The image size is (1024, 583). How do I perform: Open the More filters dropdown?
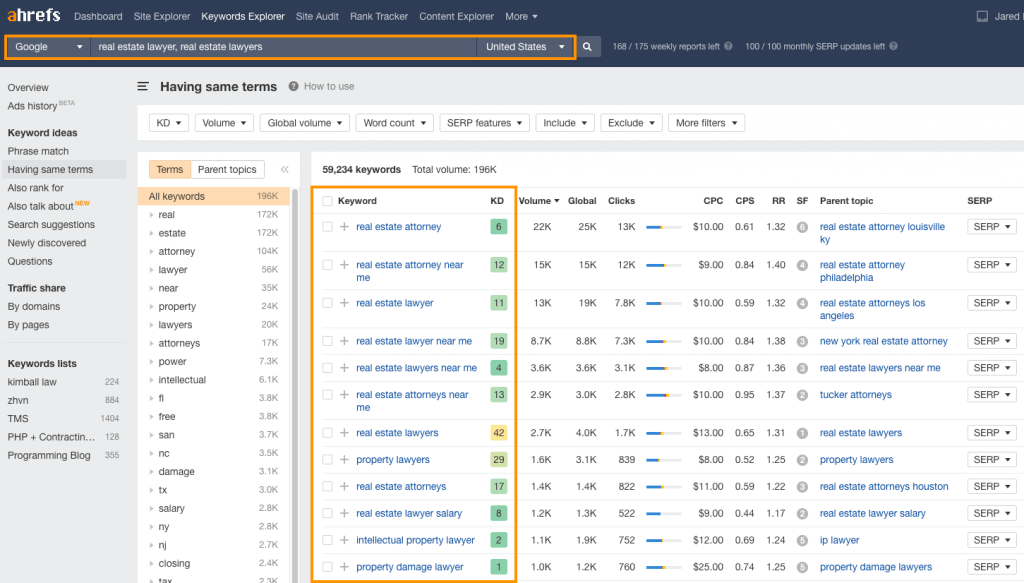707,123
